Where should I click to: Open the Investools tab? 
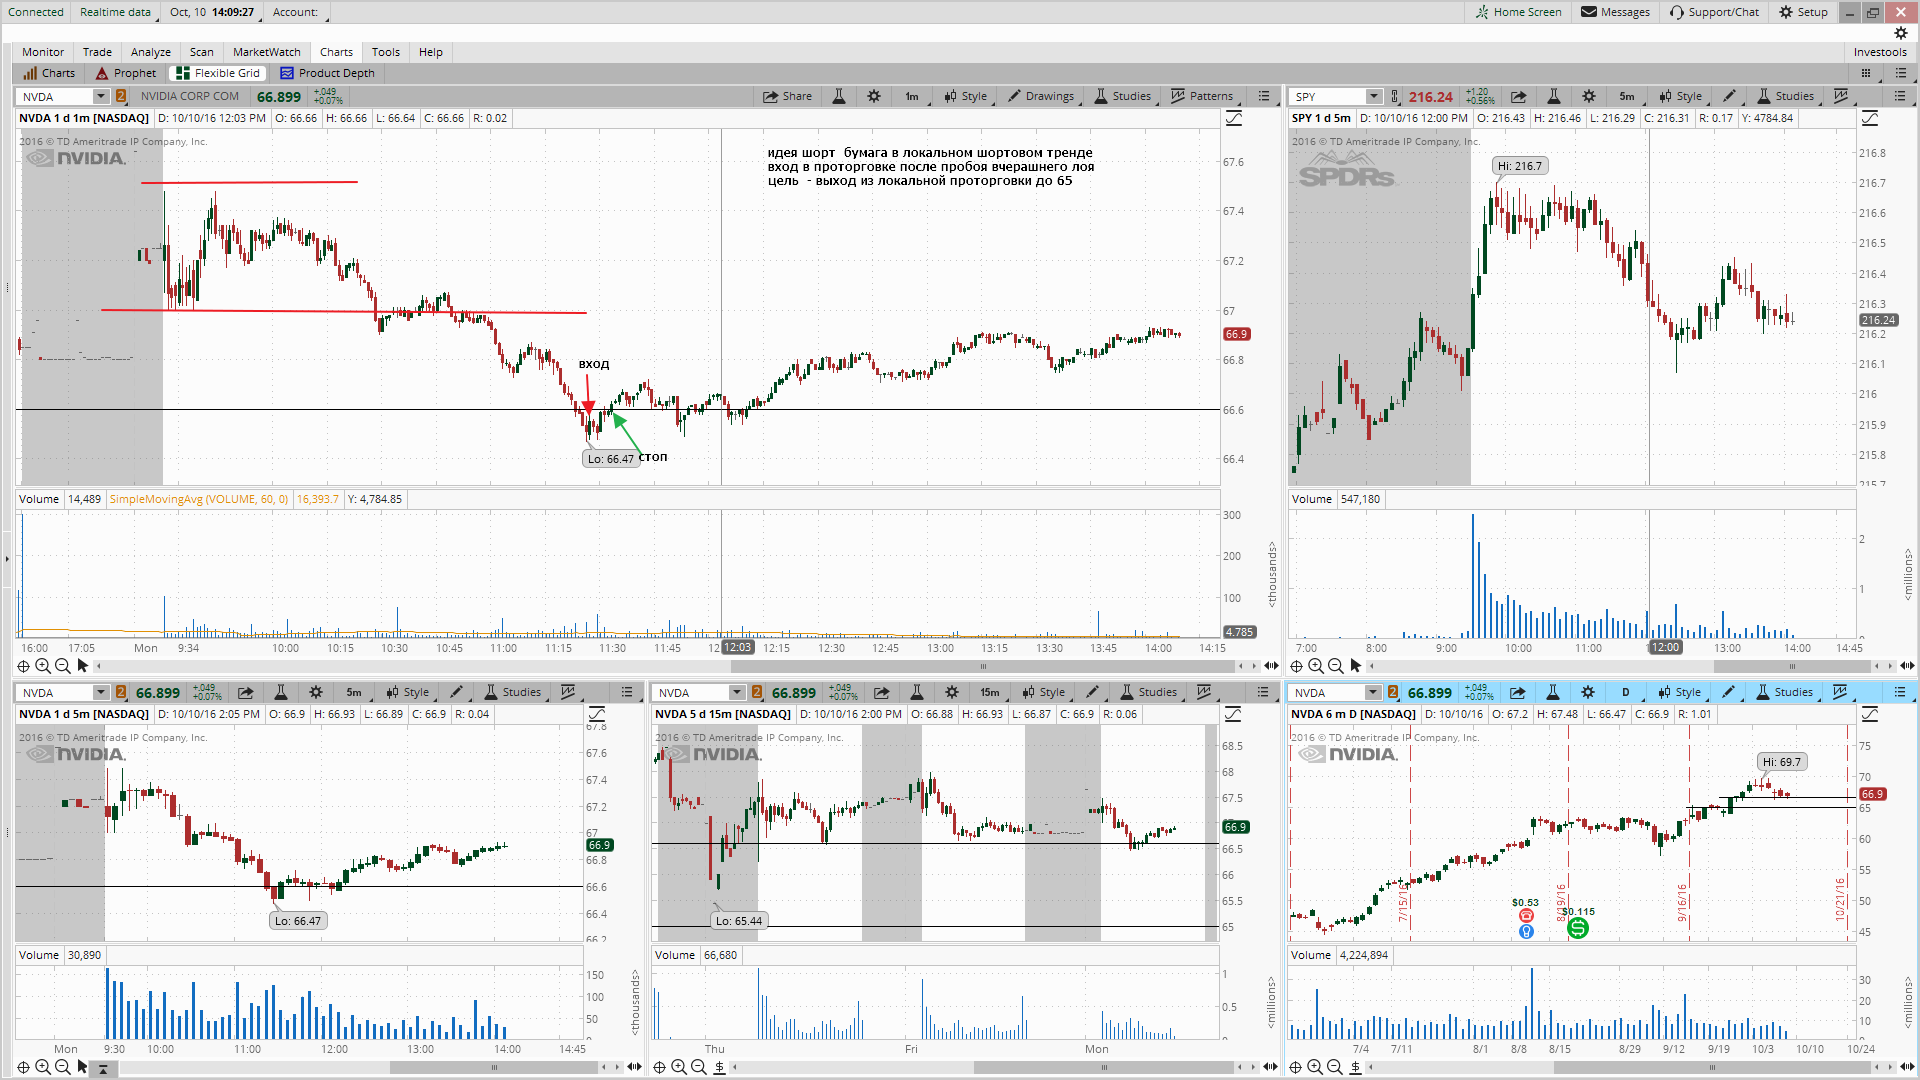point(1880,52)
